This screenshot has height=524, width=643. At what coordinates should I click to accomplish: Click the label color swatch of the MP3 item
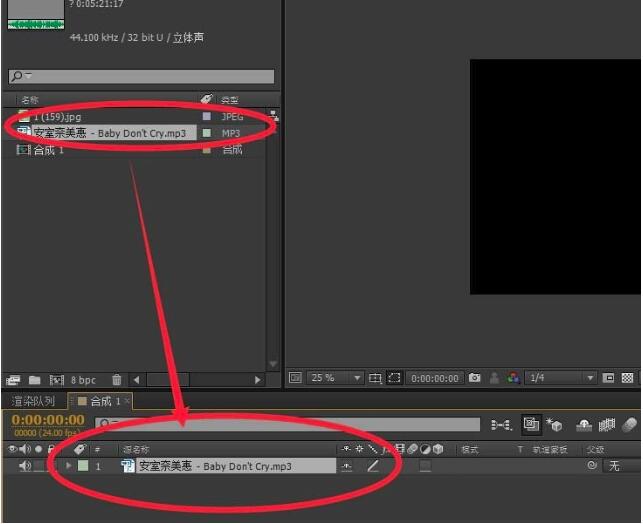pyautogui.click(x=207, y=133)
